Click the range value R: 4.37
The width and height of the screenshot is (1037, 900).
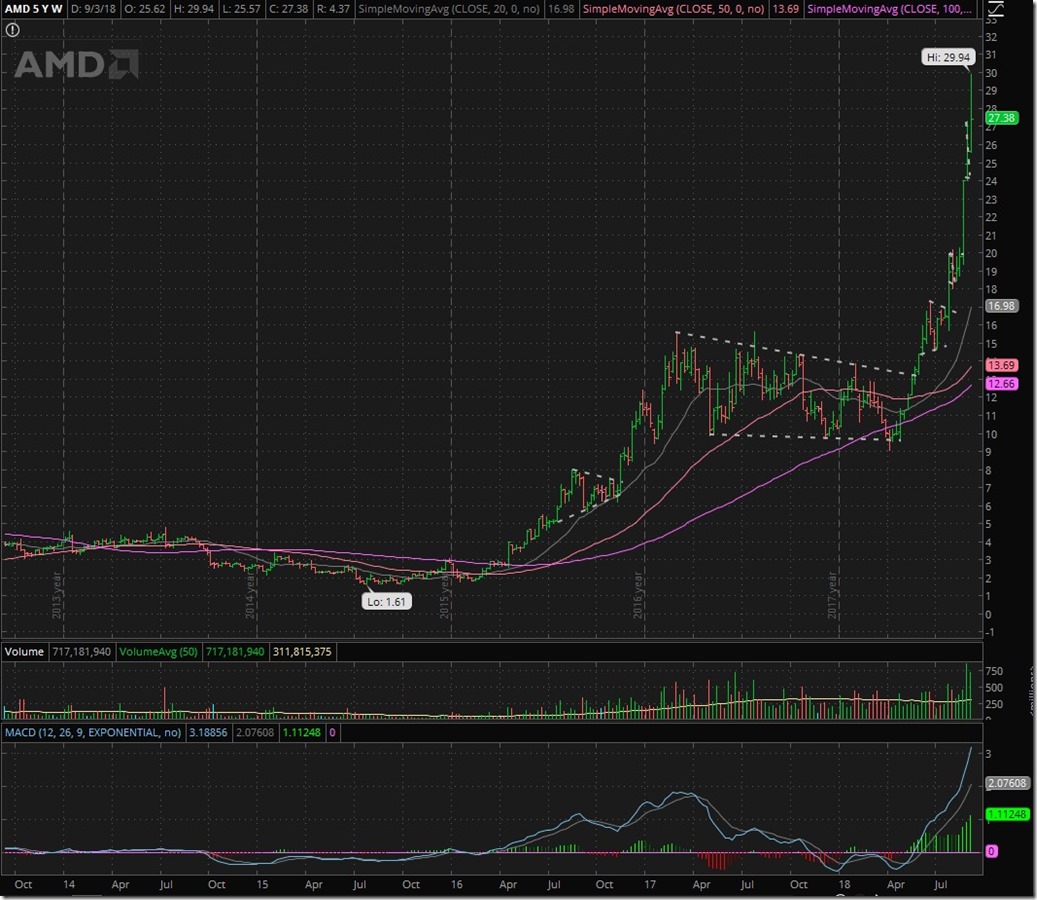[333, 9]
